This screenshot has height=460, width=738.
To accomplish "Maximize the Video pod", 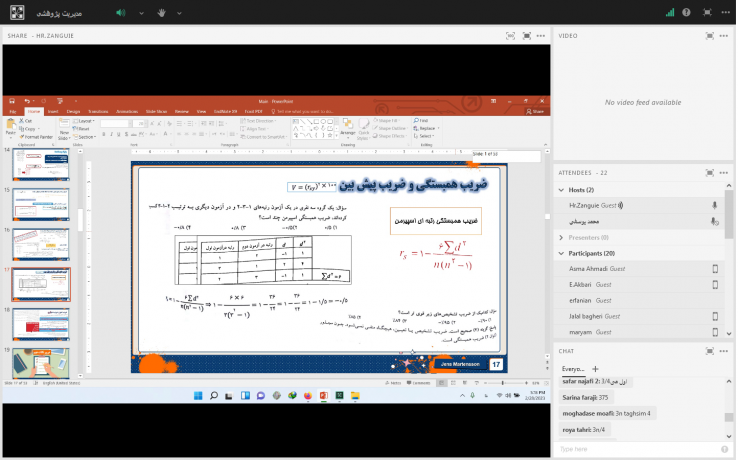I will [711, 35].
